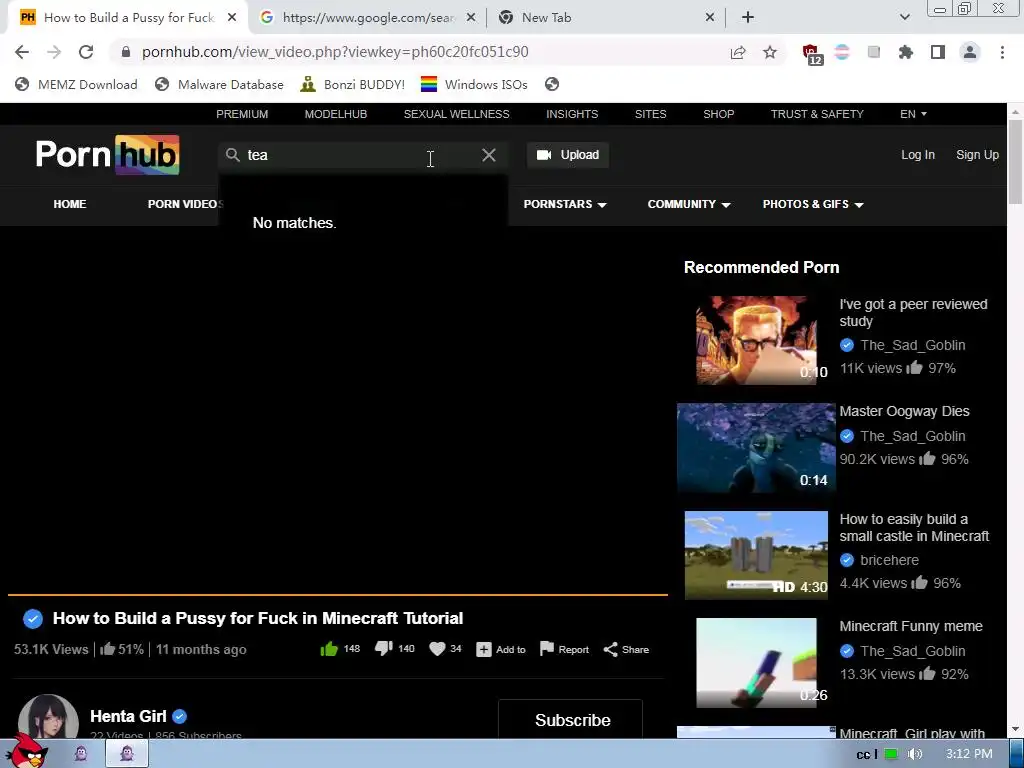Subscribe to the channel

point(570,719)
